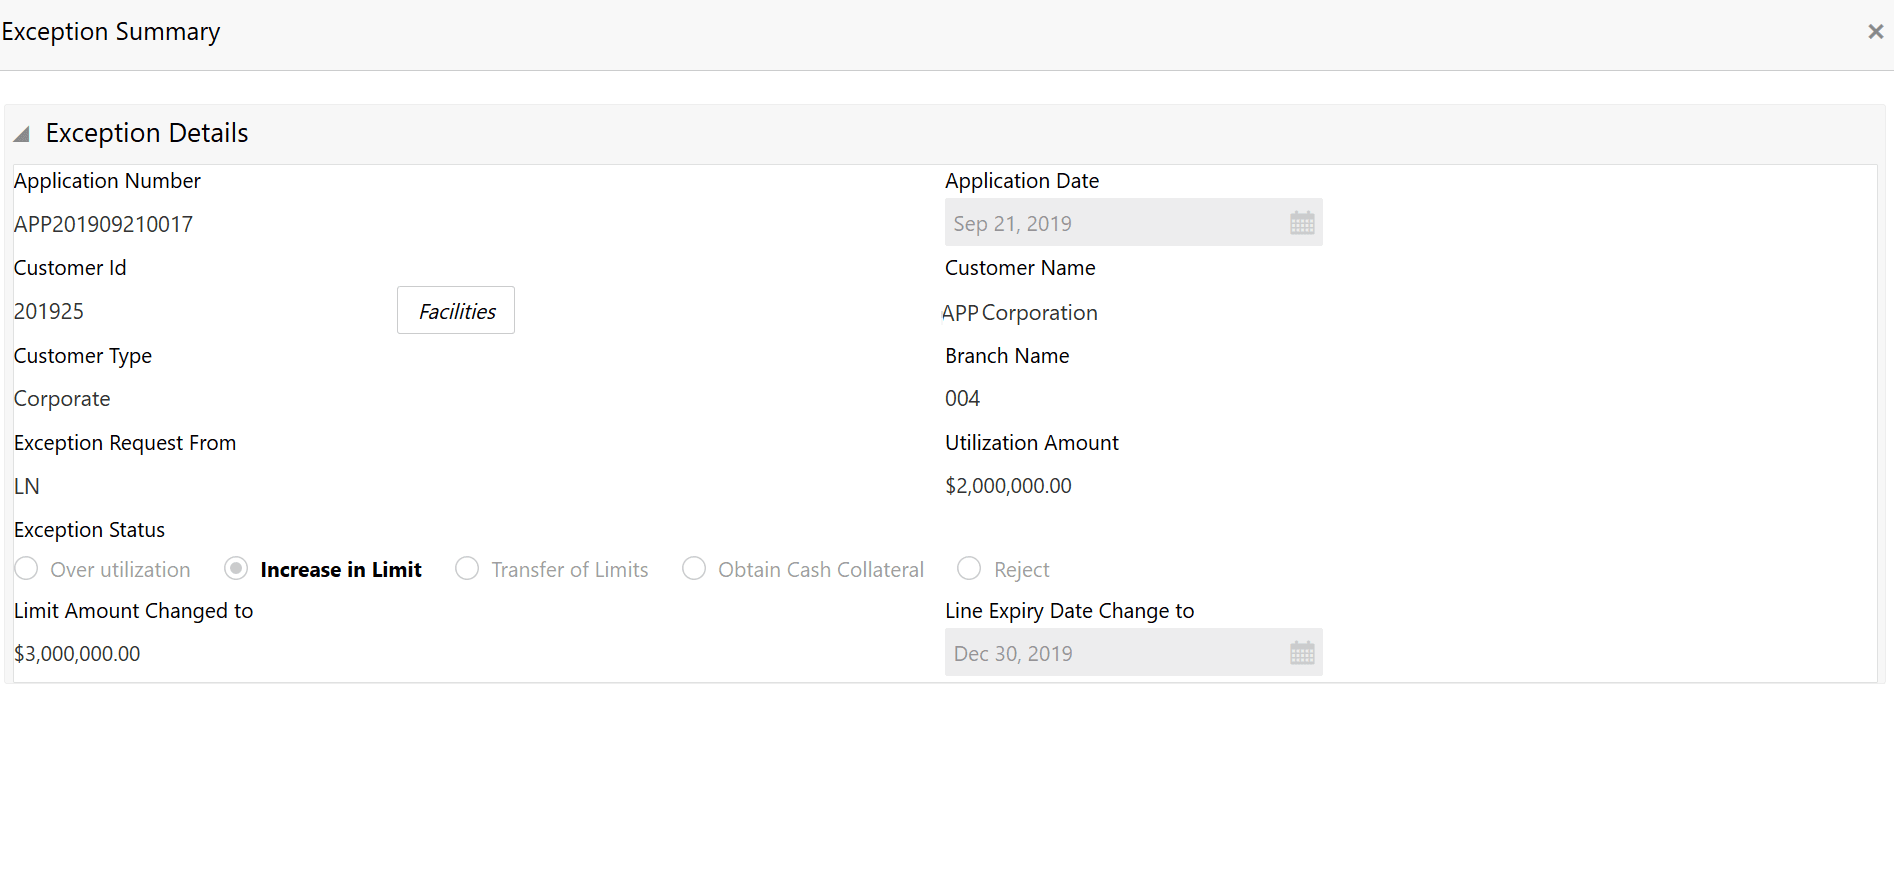Viewport: 1895px width, 879px height.
Task: Select the Reject radio button
Action: pyautogui.click(x=969, y=569)
